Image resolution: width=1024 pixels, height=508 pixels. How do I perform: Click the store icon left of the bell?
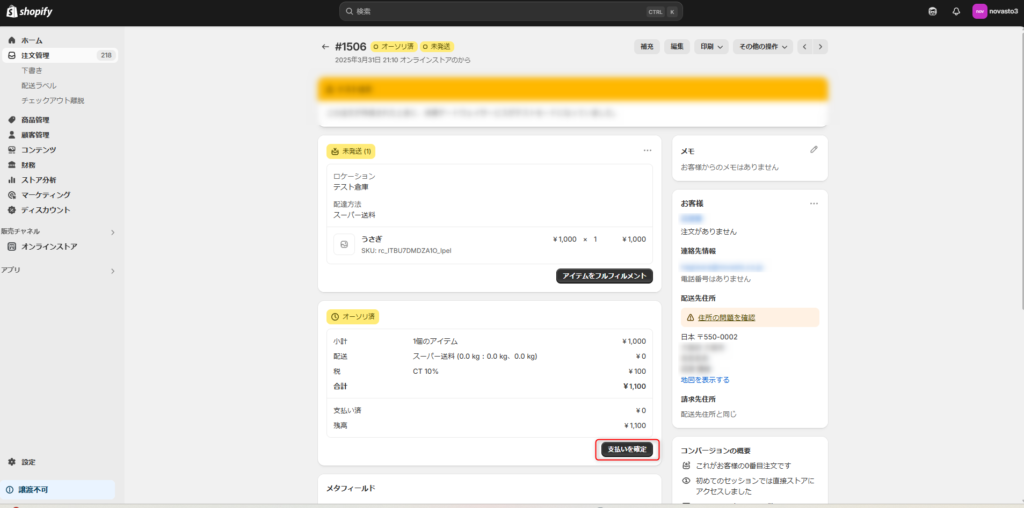(x=933, y=11)
